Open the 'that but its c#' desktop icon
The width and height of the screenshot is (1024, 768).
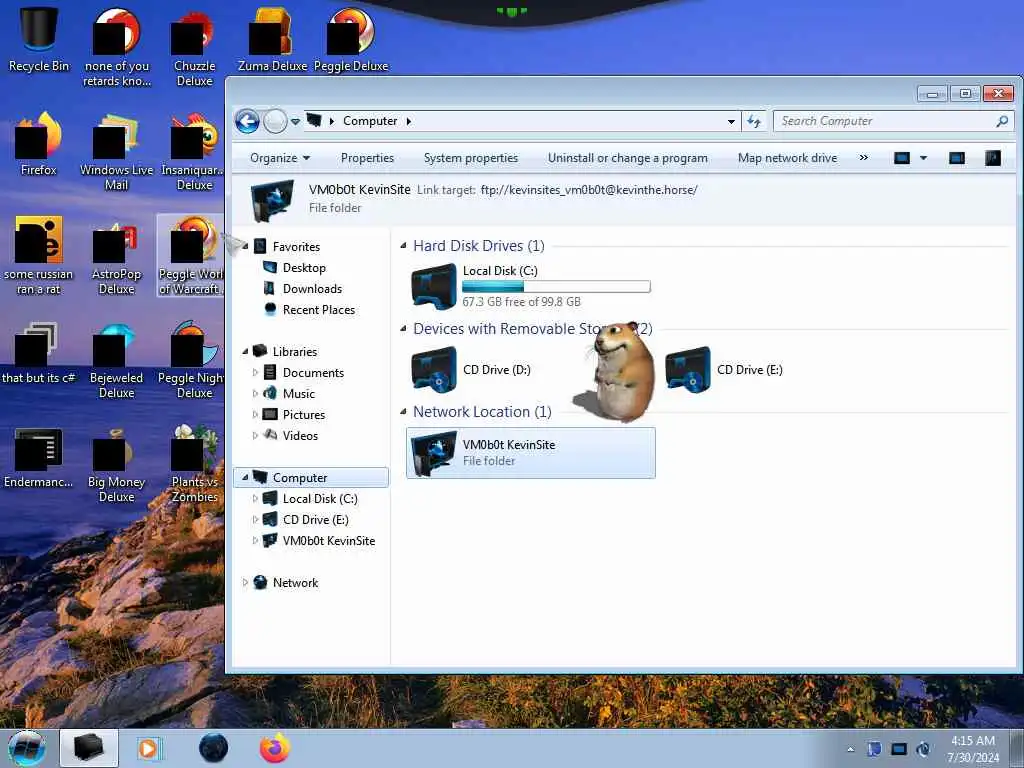[39, 353]
